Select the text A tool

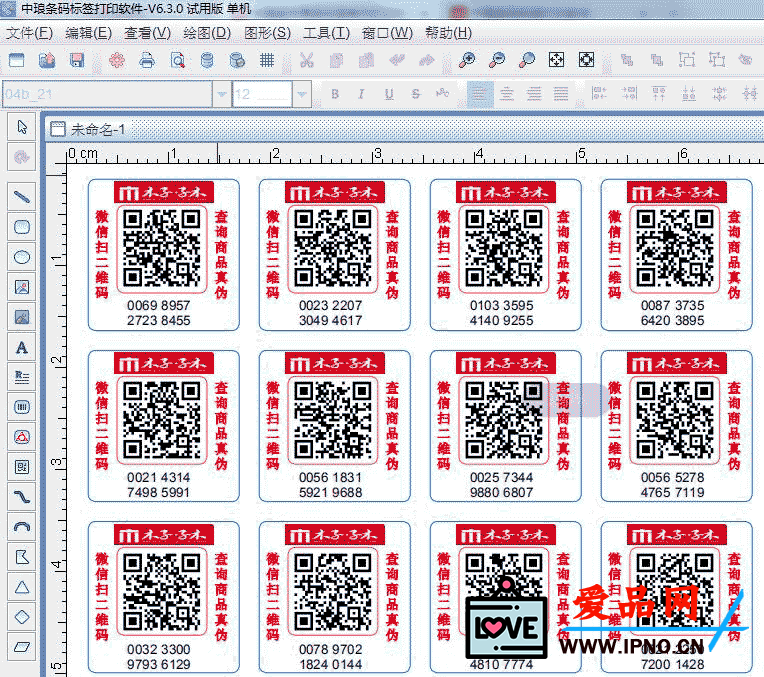pos(22,347)
